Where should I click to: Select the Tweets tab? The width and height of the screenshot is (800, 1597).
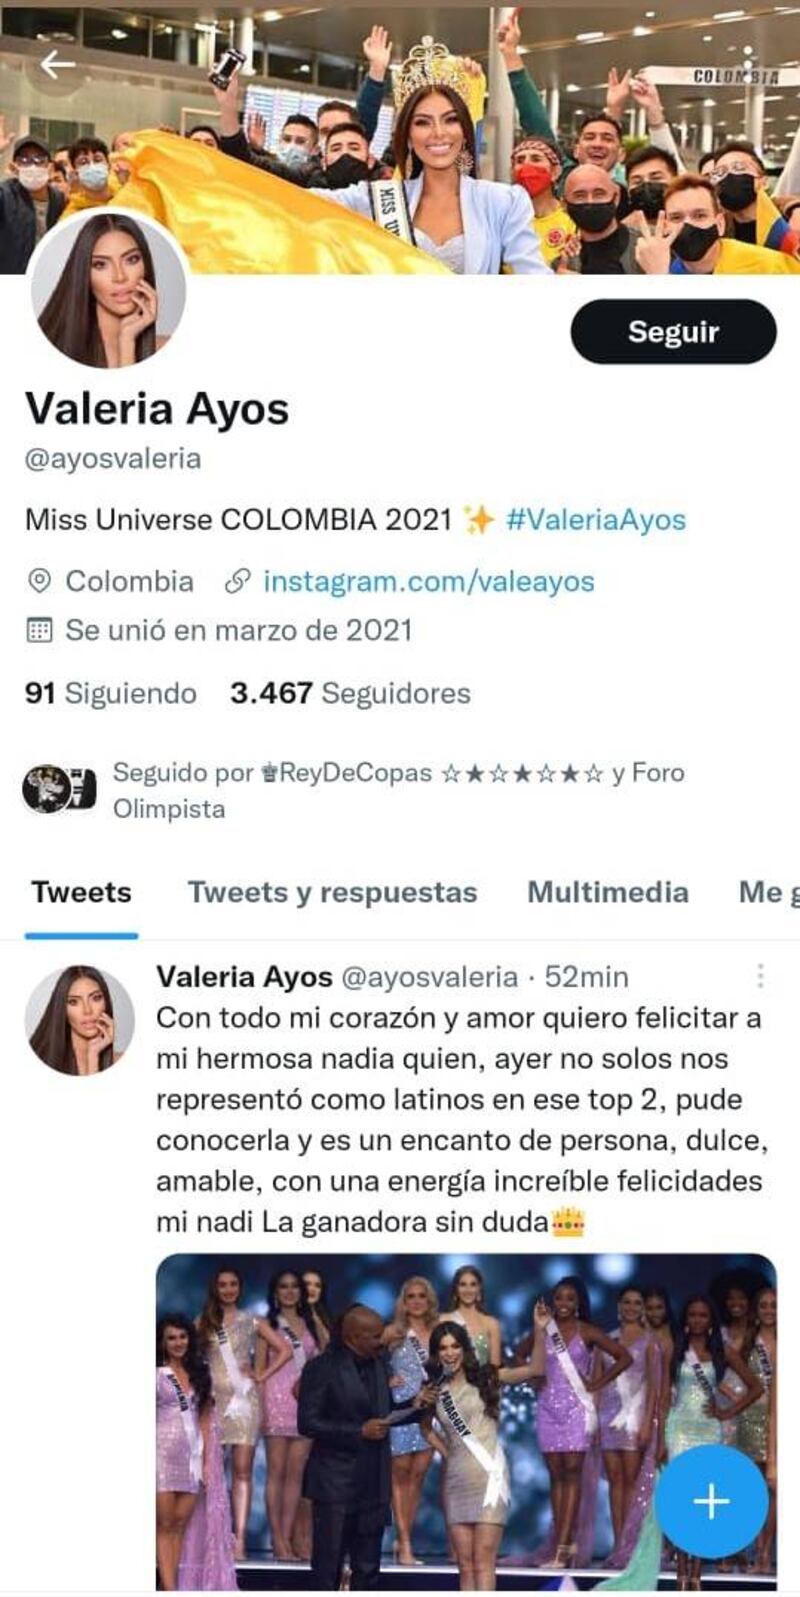81,892
